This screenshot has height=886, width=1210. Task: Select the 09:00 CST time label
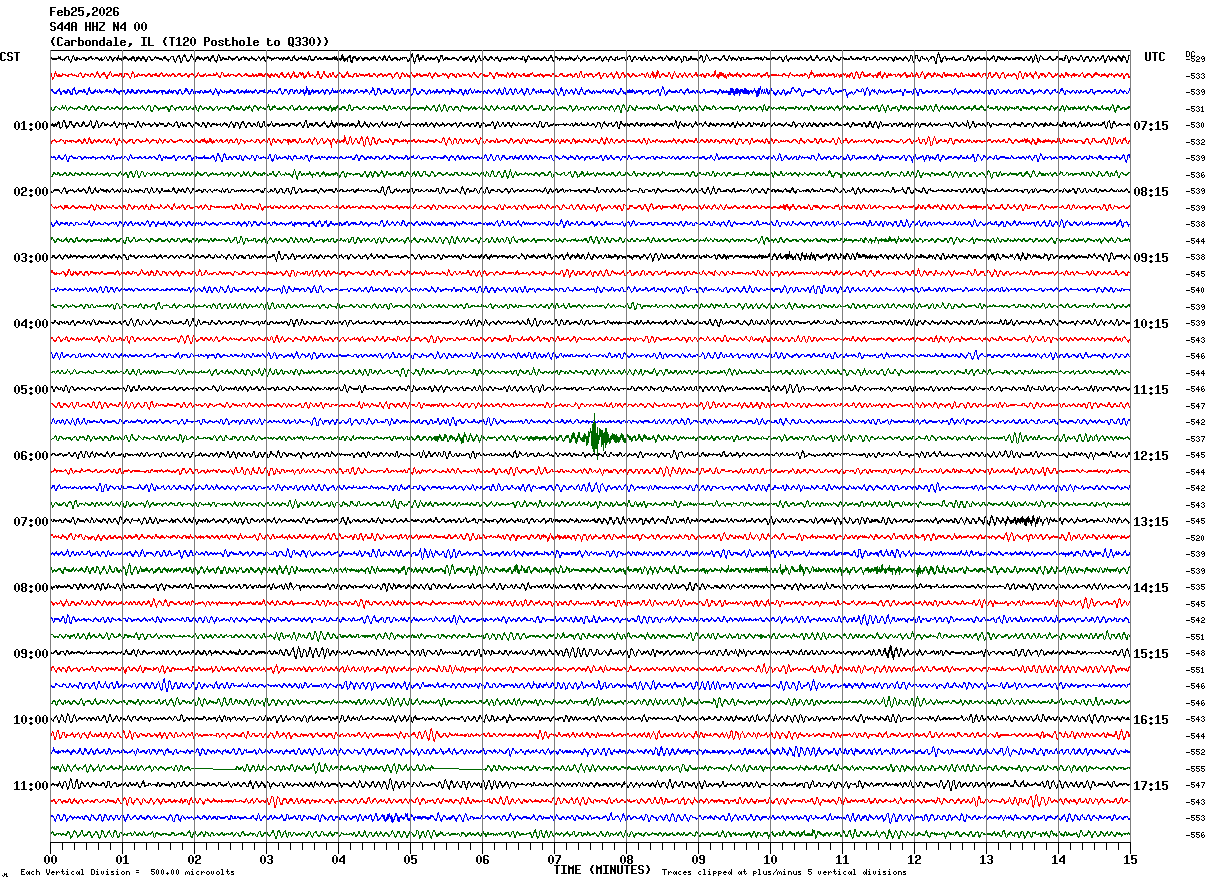[31, 654]
